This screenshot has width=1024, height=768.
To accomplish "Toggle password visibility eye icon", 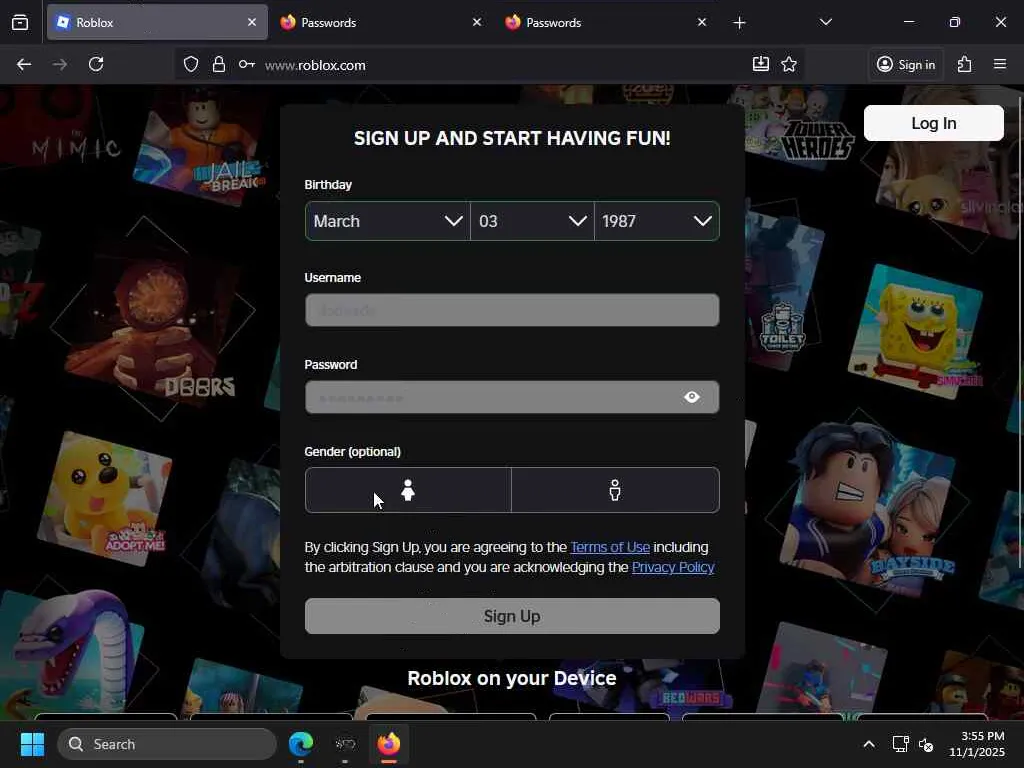I will [692, 397].
